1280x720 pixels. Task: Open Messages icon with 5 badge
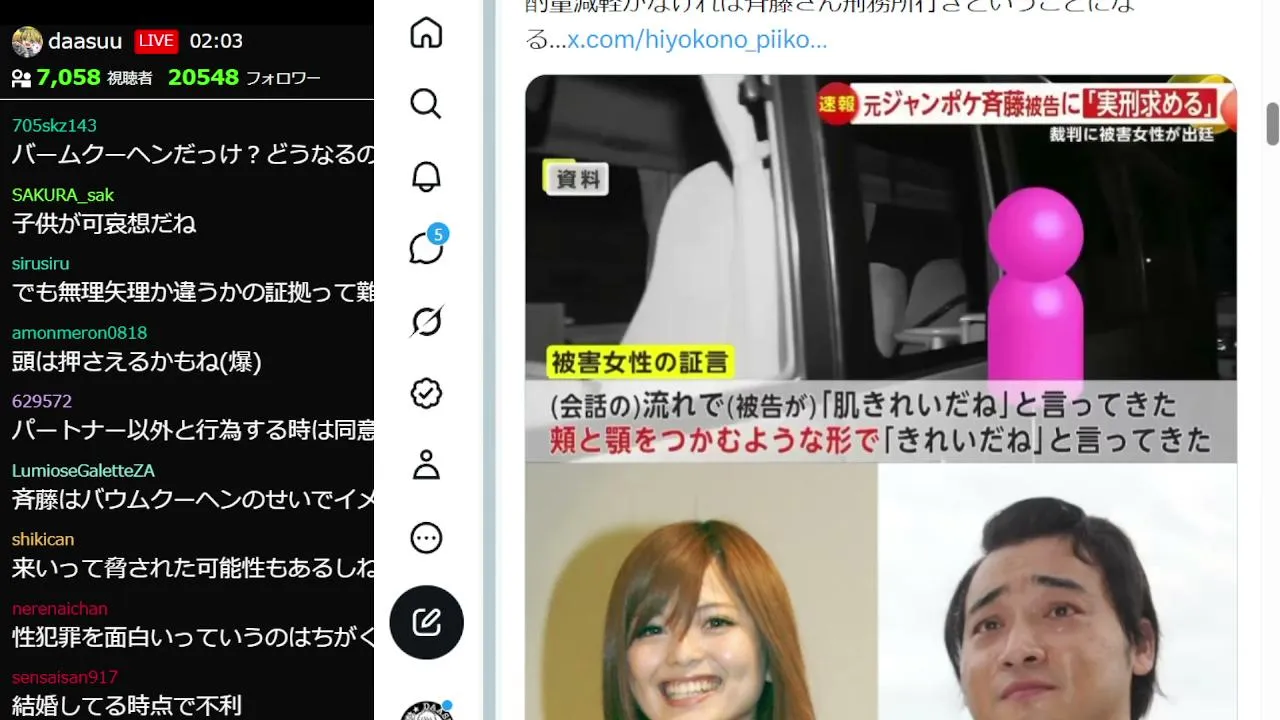427,248
